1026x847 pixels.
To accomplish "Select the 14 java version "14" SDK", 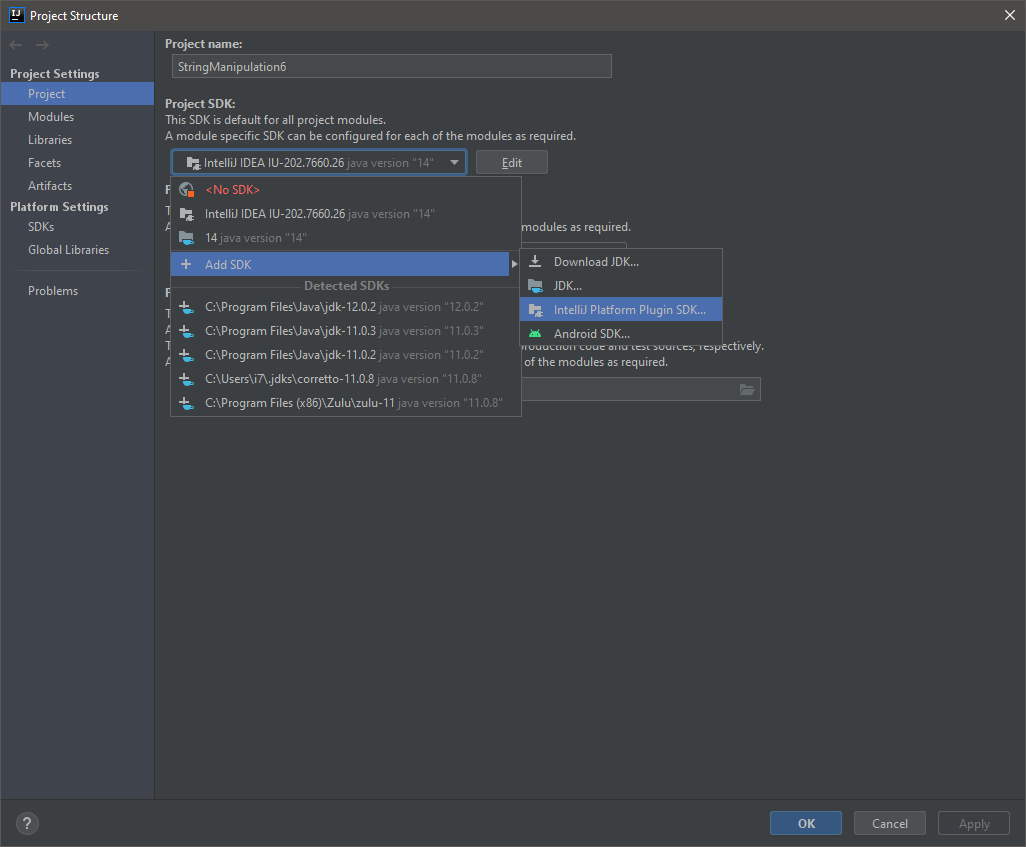I will click(x=345, y=238).
